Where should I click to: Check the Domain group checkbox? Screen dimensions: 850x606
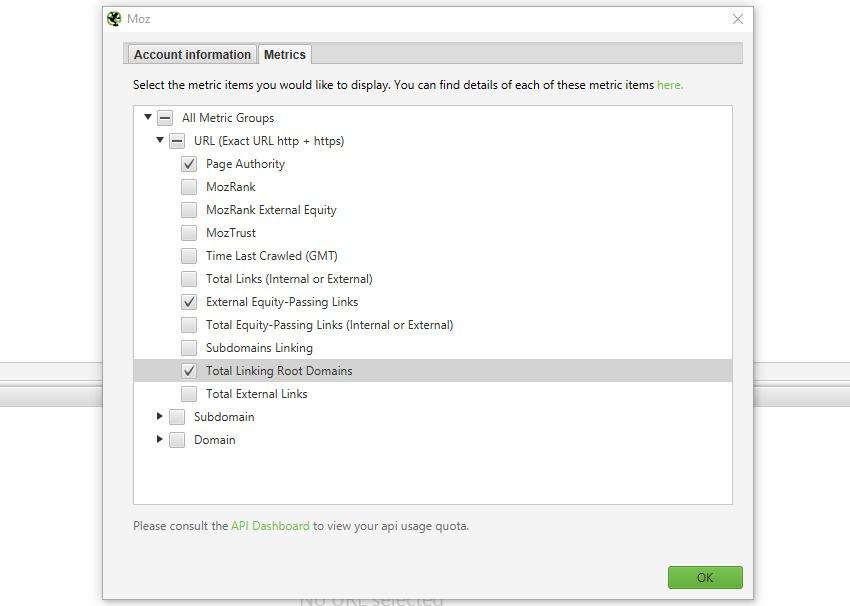pos(177,440)
